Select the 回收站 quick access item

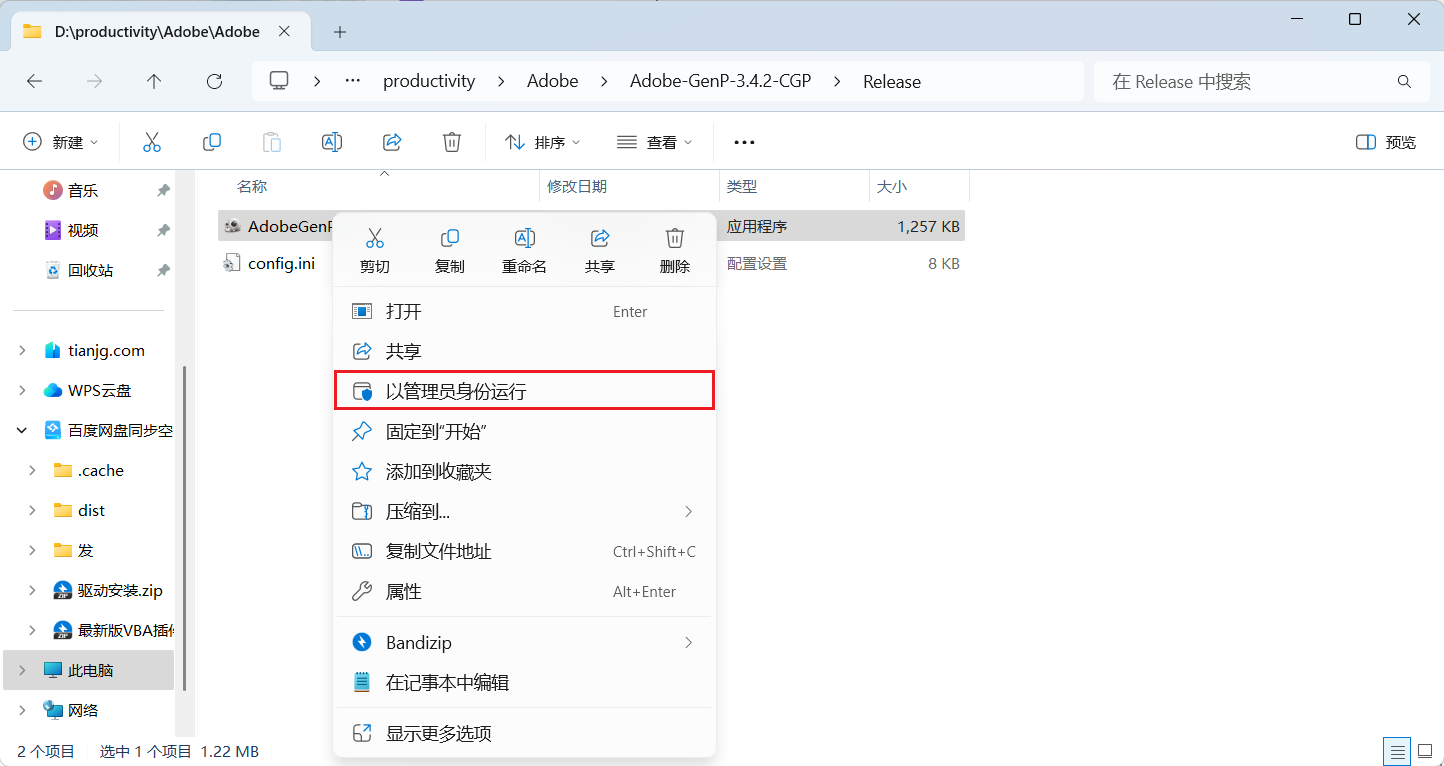point(90,270)
